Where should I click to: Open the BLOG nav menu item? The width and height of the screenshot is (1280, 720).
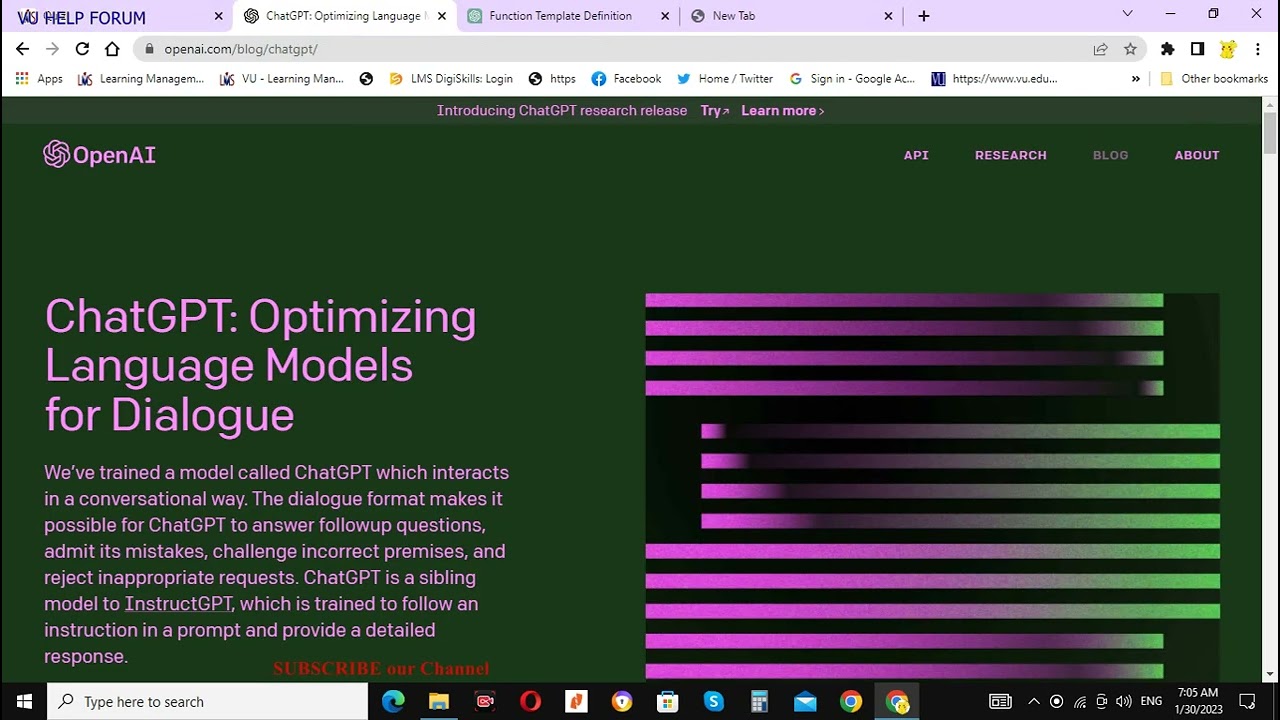(x=1110, y=155)
